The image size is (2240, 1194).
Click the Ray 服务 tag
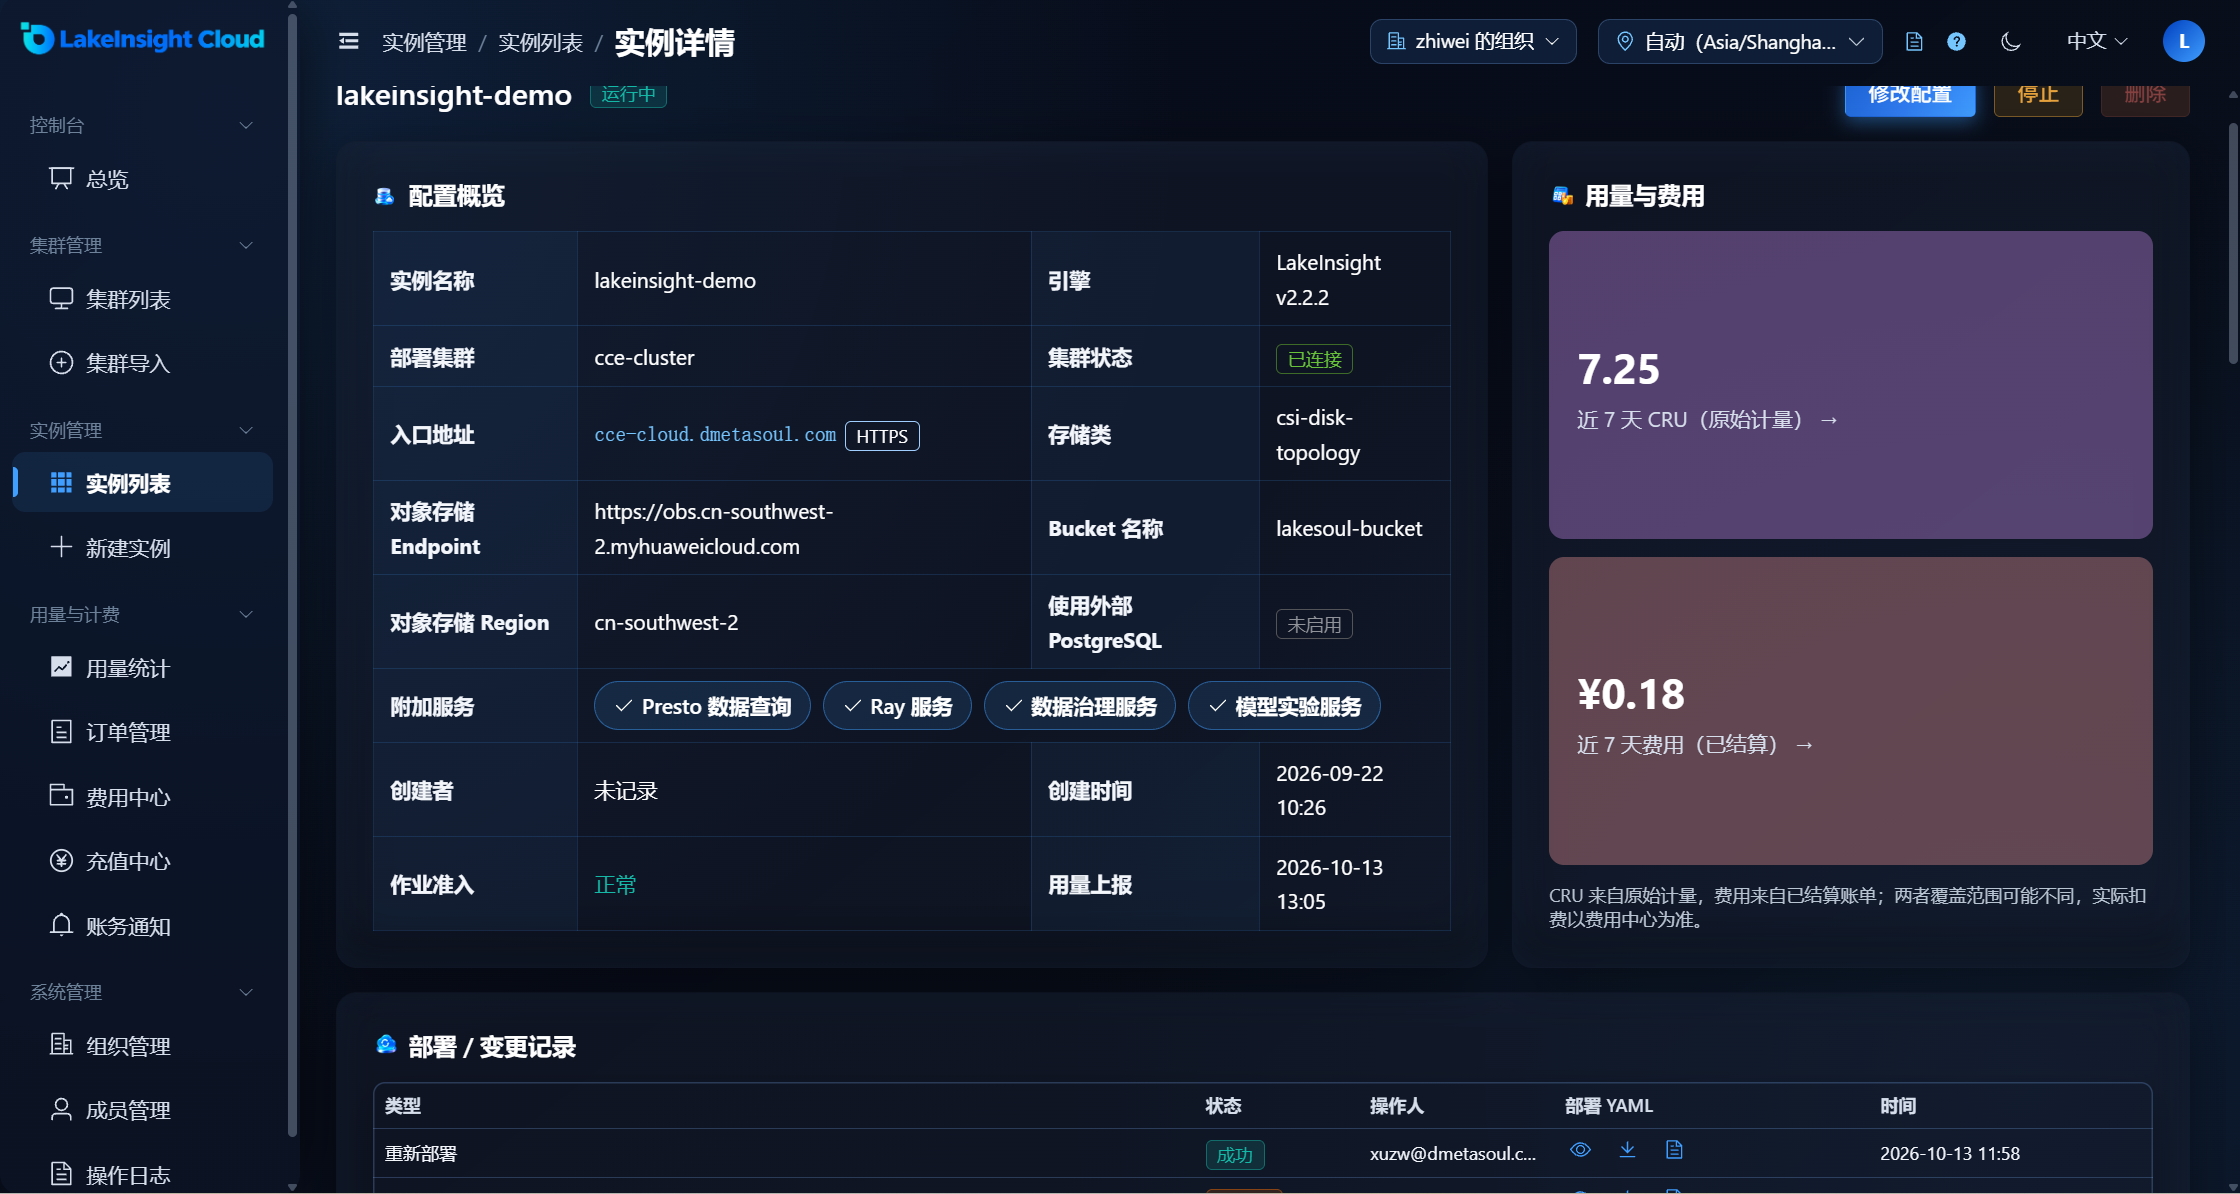pos(897,706)
